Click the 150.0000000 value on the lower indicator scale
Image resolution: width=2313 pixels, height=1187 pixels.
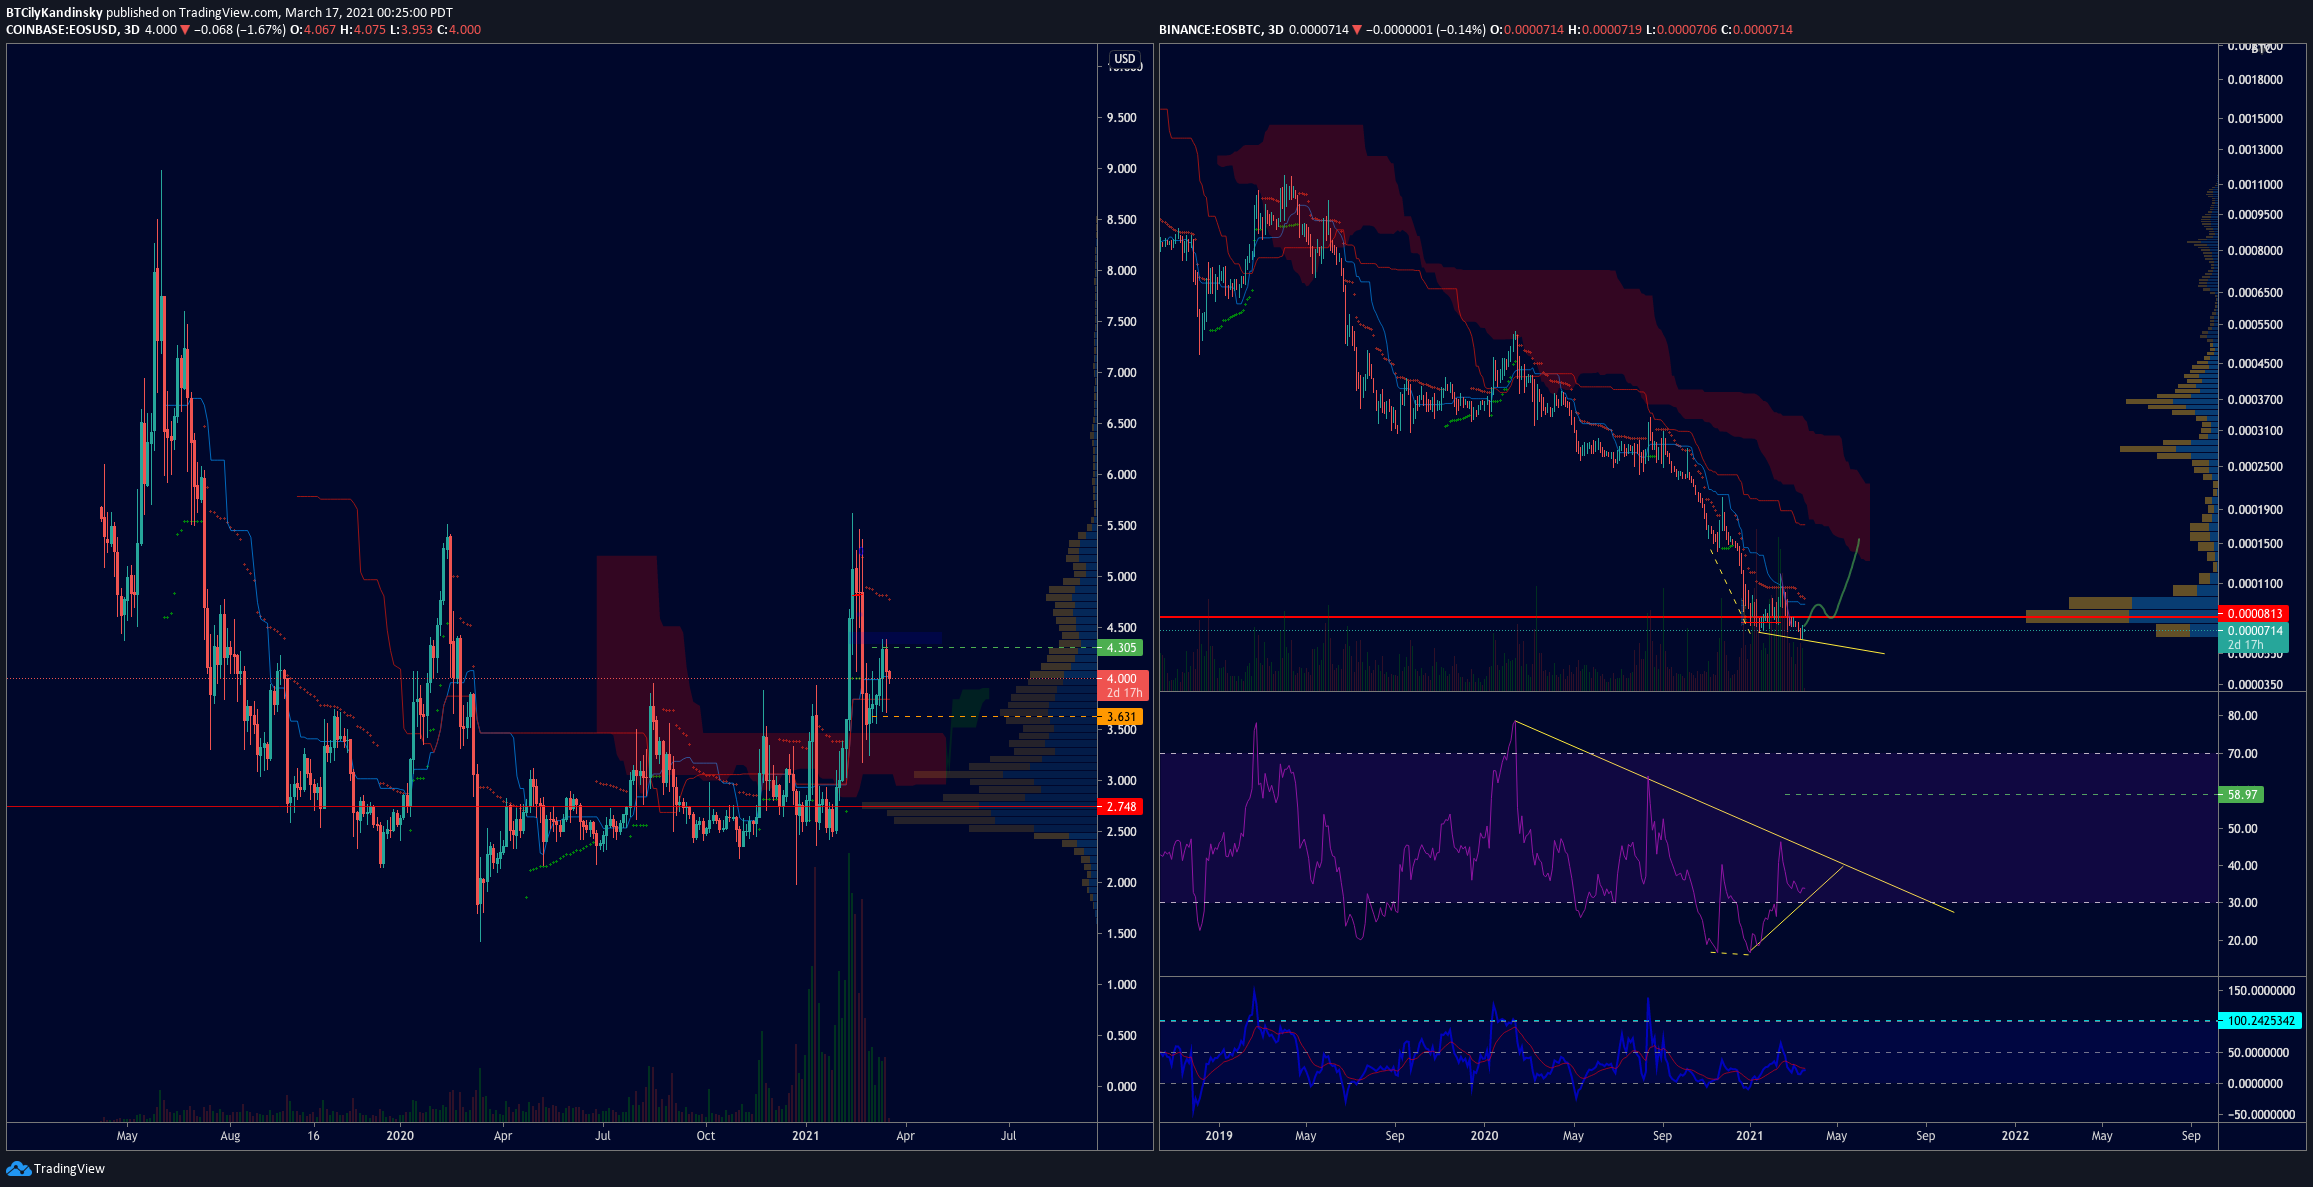click(2261, 991)
